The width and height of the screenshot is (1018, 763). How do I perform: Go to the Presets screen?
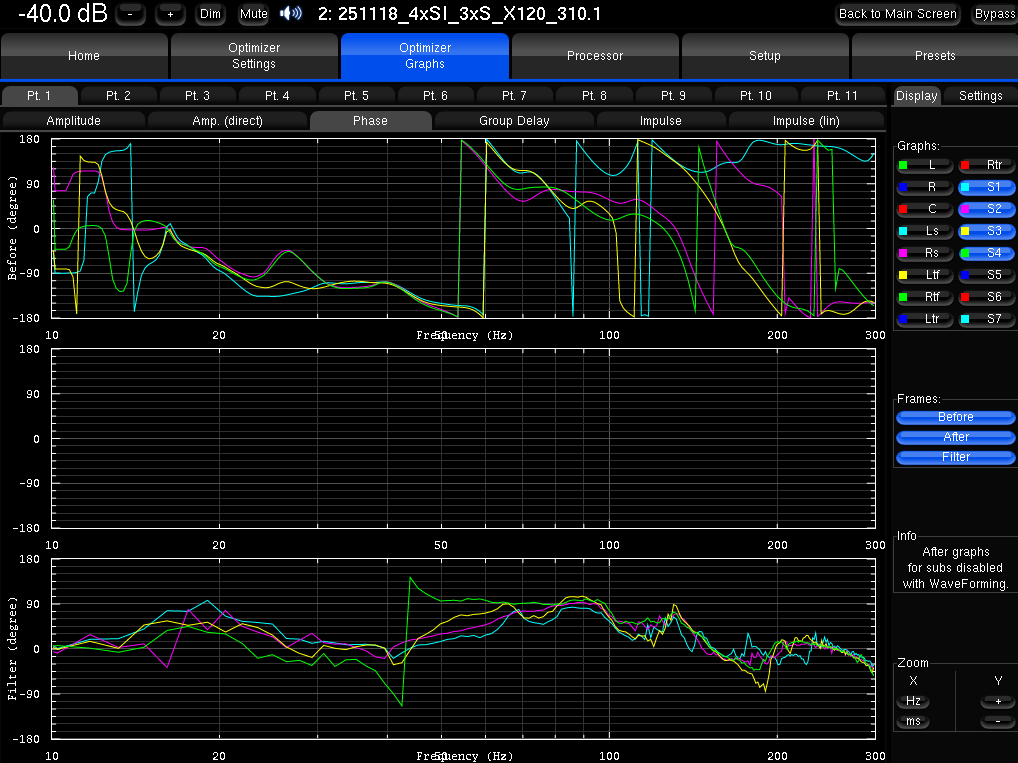click(933, 55)
